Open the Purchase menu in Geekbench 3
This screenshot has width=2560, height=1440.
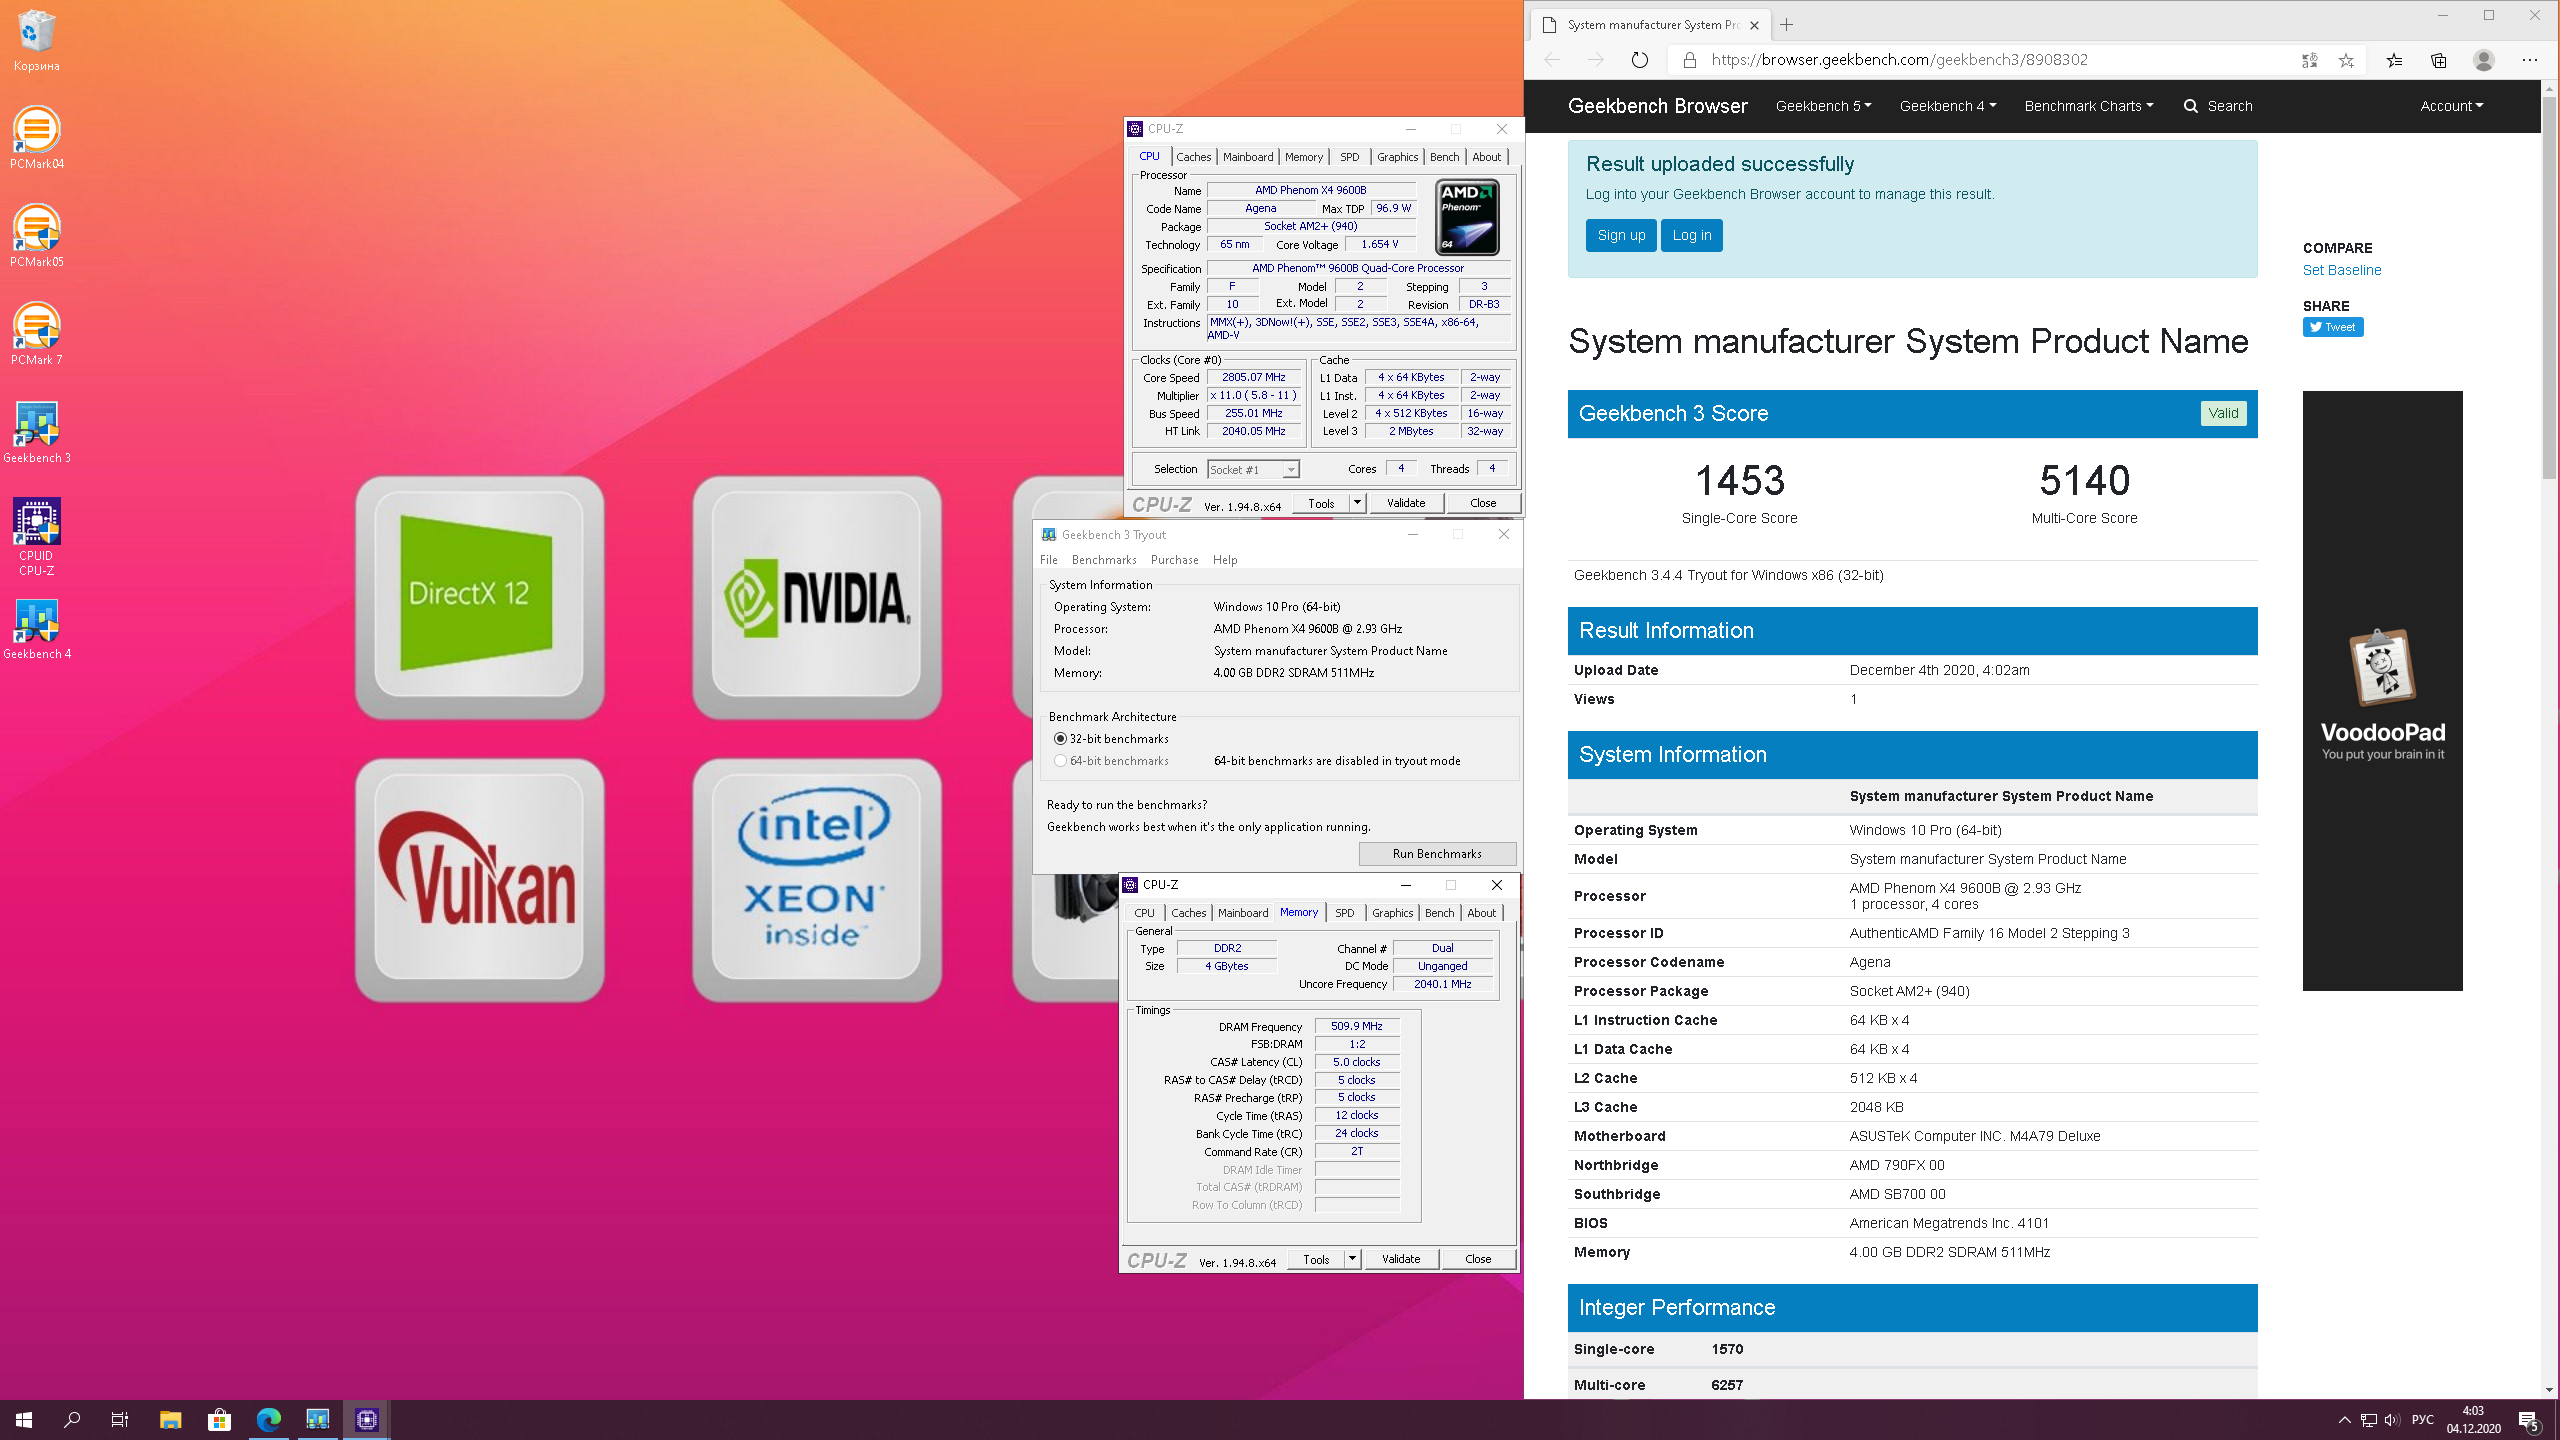[1174, 560]
